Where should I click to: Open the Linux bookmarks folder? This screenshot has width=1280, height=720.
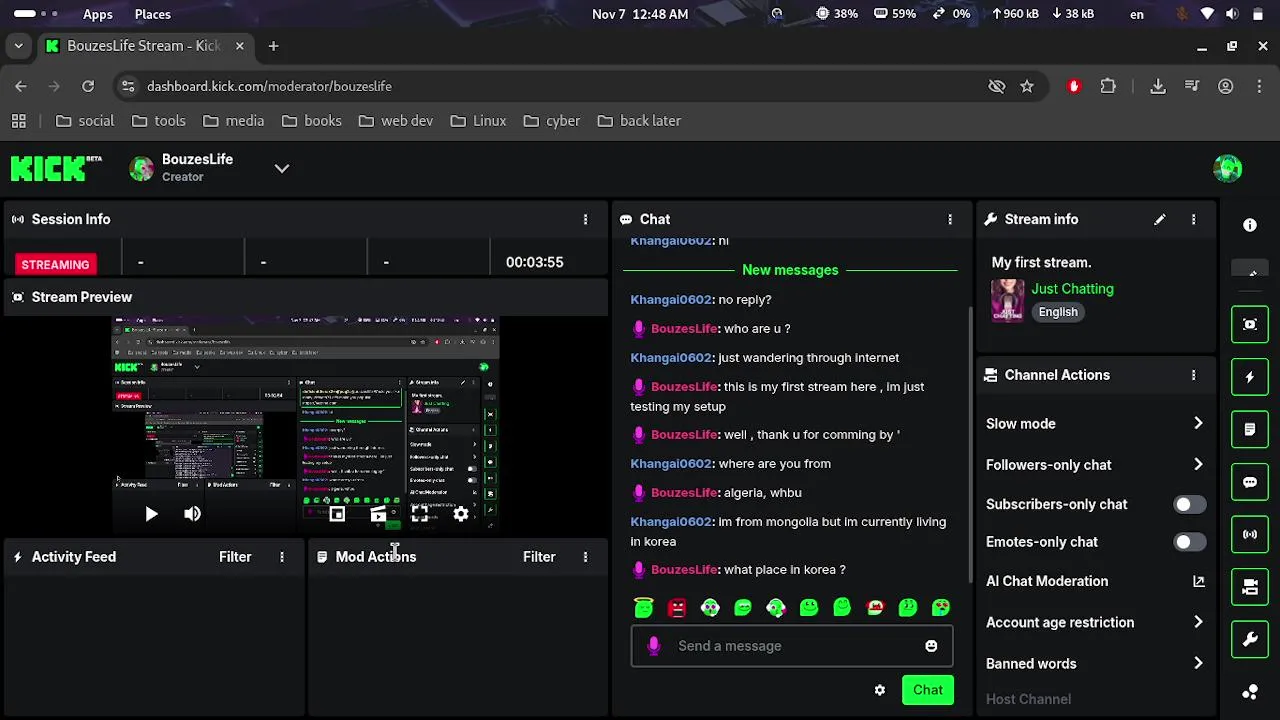pos(478,121)
